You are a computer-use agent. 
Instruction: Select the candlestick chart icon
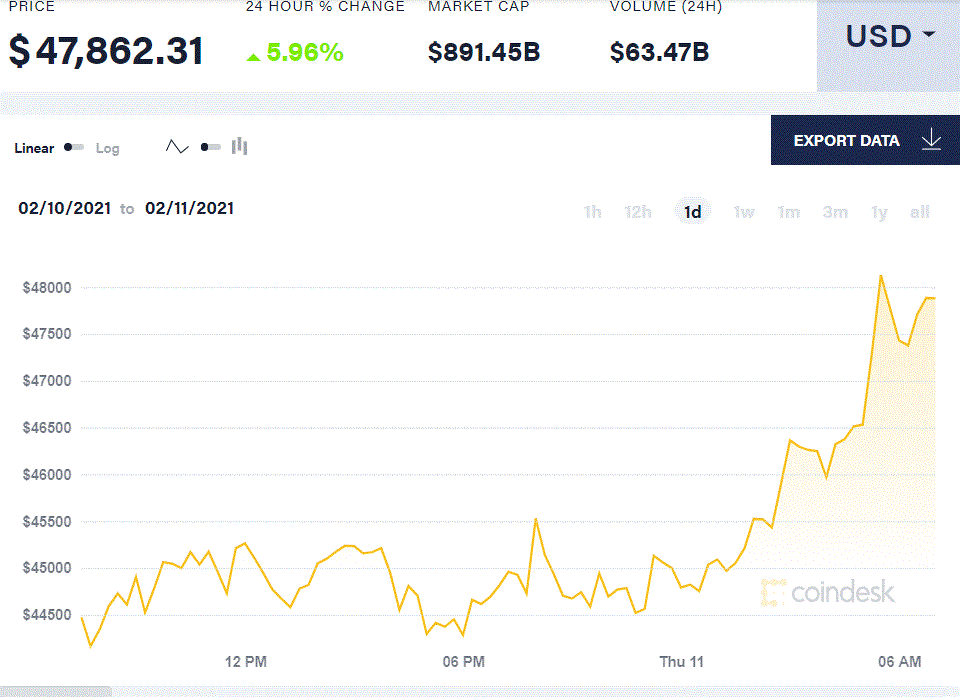tap(238, 146)
